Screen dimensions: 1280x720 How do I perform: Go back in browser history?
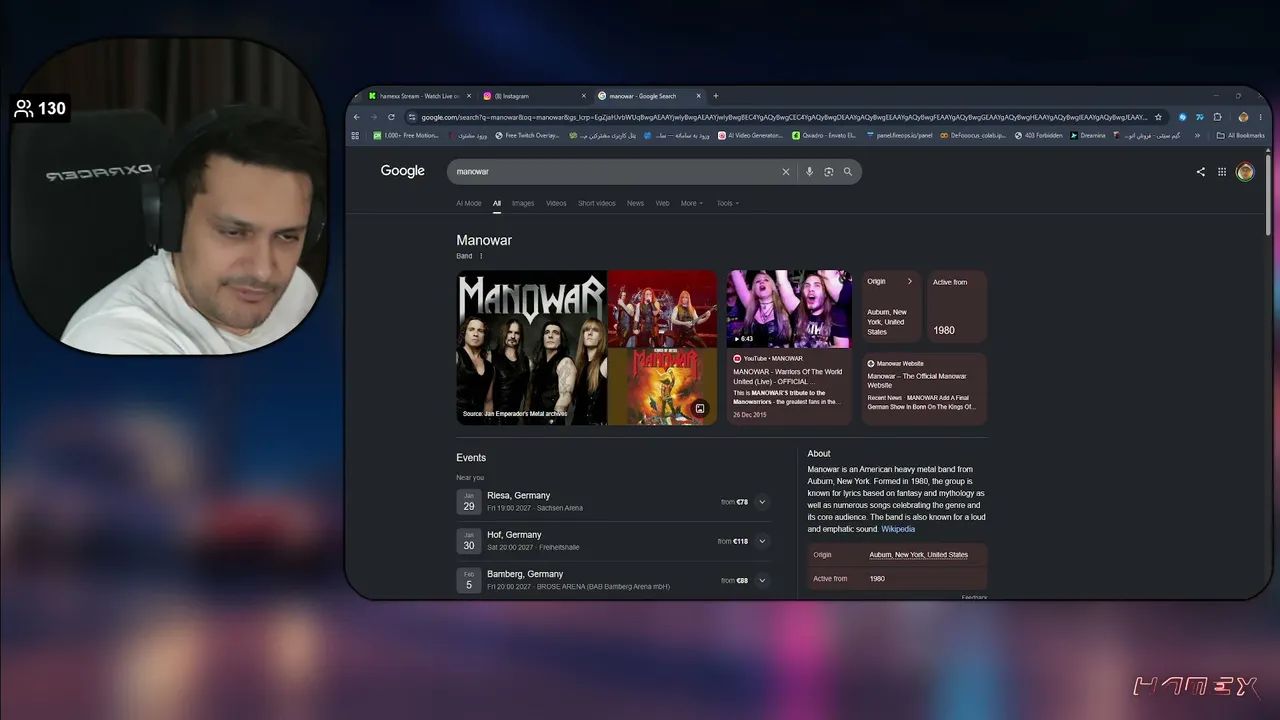coord(357,117)
